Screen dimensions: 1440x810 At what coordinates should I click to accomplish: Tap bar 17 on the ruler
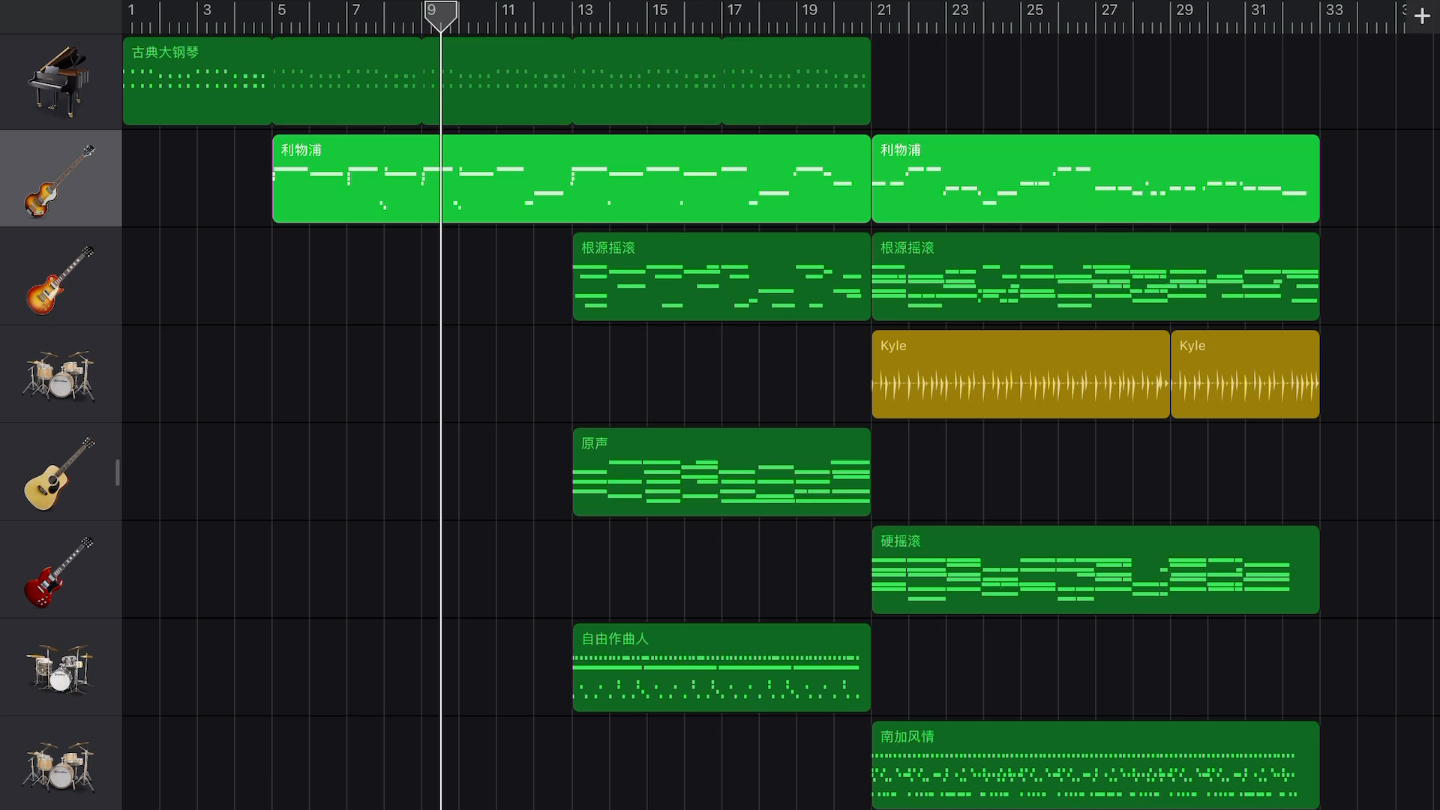[735, 10]
